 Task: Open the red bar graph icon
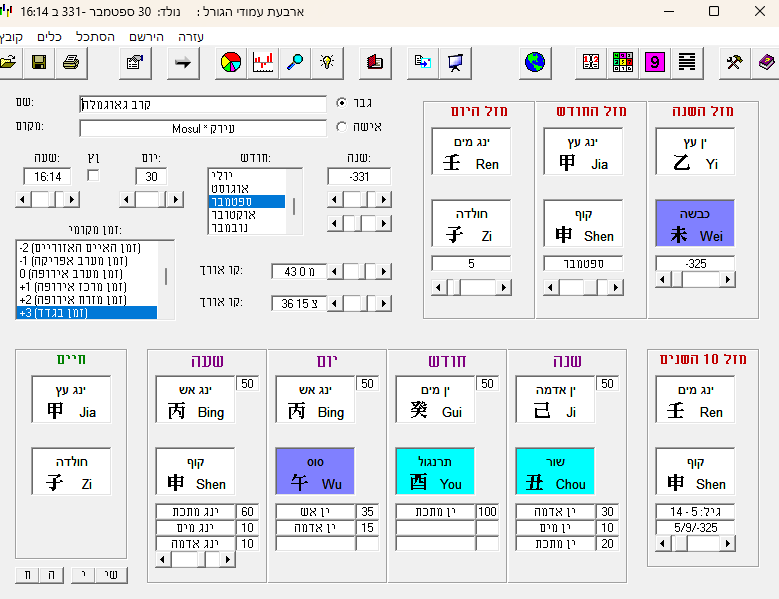coord(263,63)
